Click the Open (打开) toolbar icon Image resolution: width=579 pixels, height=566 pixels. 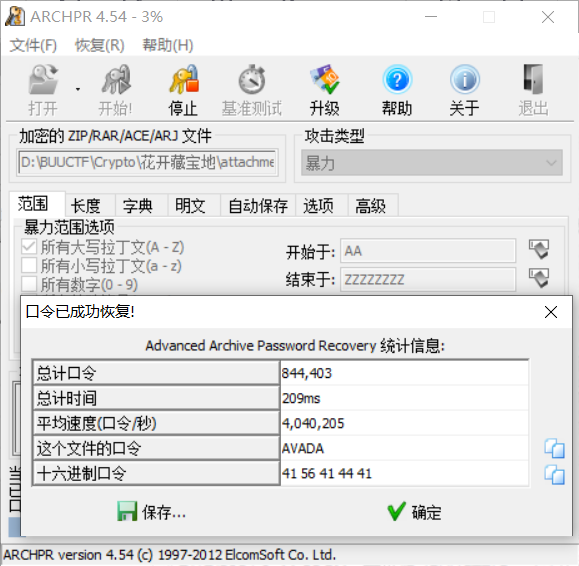43,79
